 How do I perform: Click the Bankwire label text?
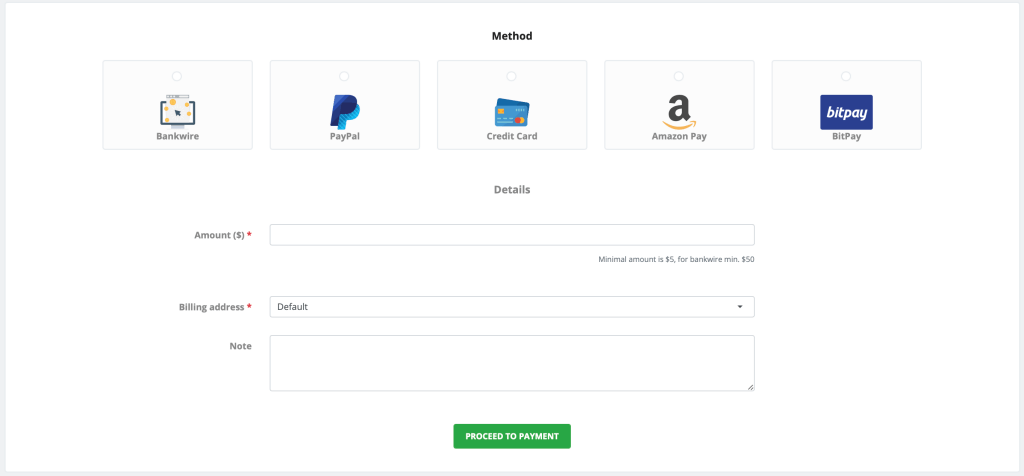(178, 136)
